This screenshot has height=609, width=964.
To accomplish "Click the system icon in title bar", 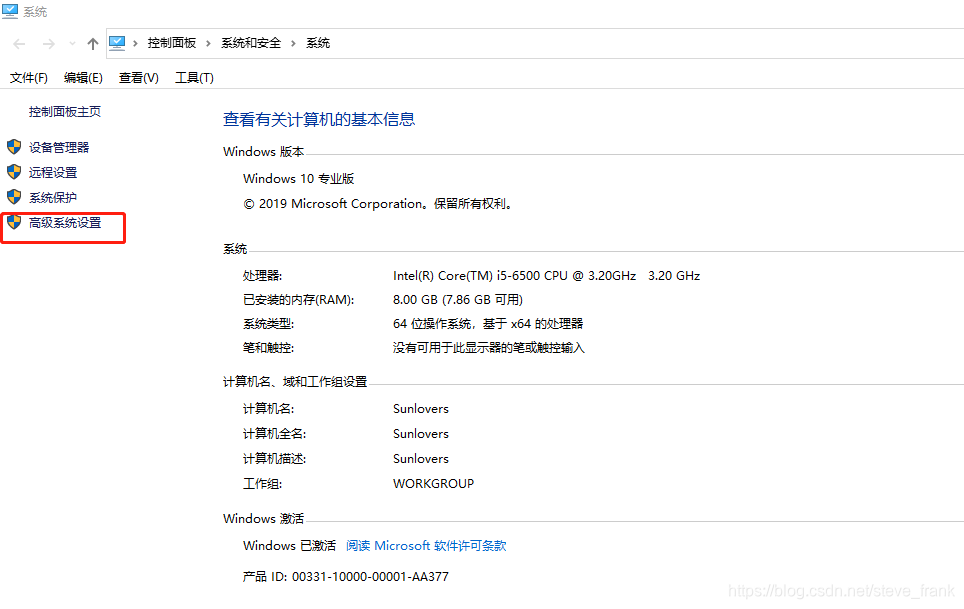I will pos(10,11).
